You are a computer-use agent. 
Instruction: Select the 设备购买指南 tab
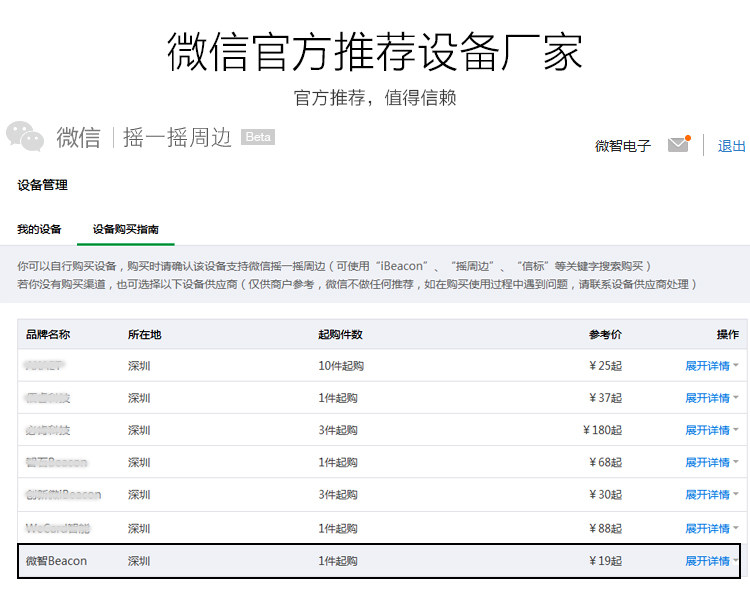point(126,229)
